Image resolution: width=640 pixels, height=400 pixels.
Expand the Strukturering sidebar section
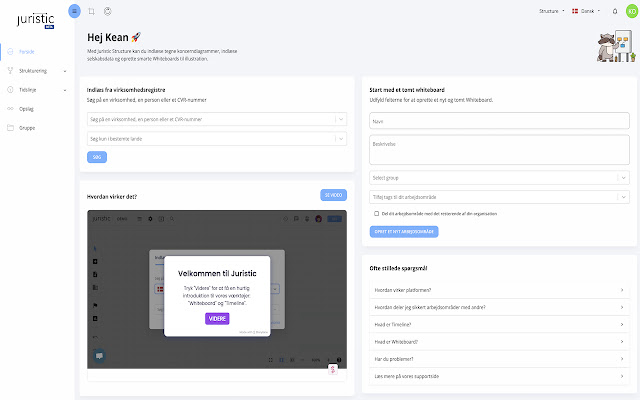pyautogui.click(x=37, y=71)
